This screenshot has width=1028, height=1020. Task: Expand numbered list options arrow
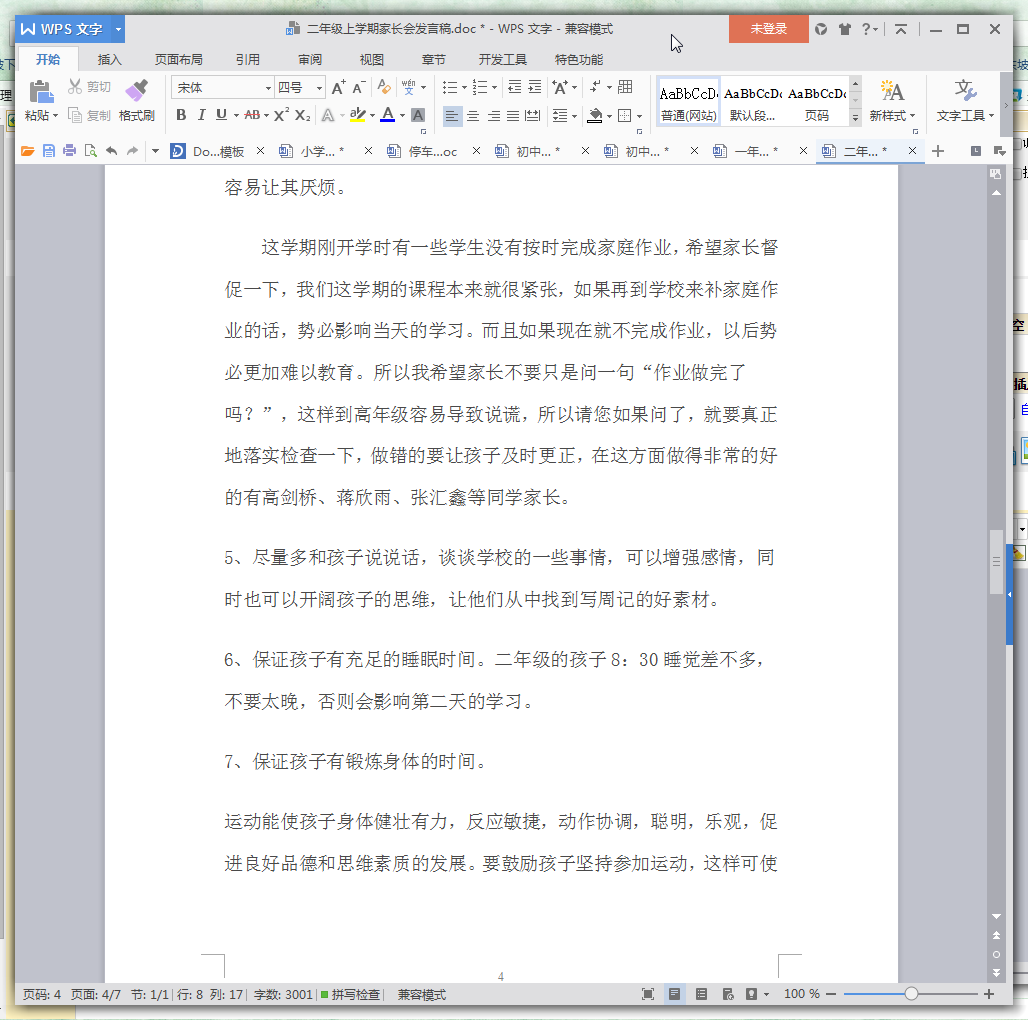tap(494, 87)
